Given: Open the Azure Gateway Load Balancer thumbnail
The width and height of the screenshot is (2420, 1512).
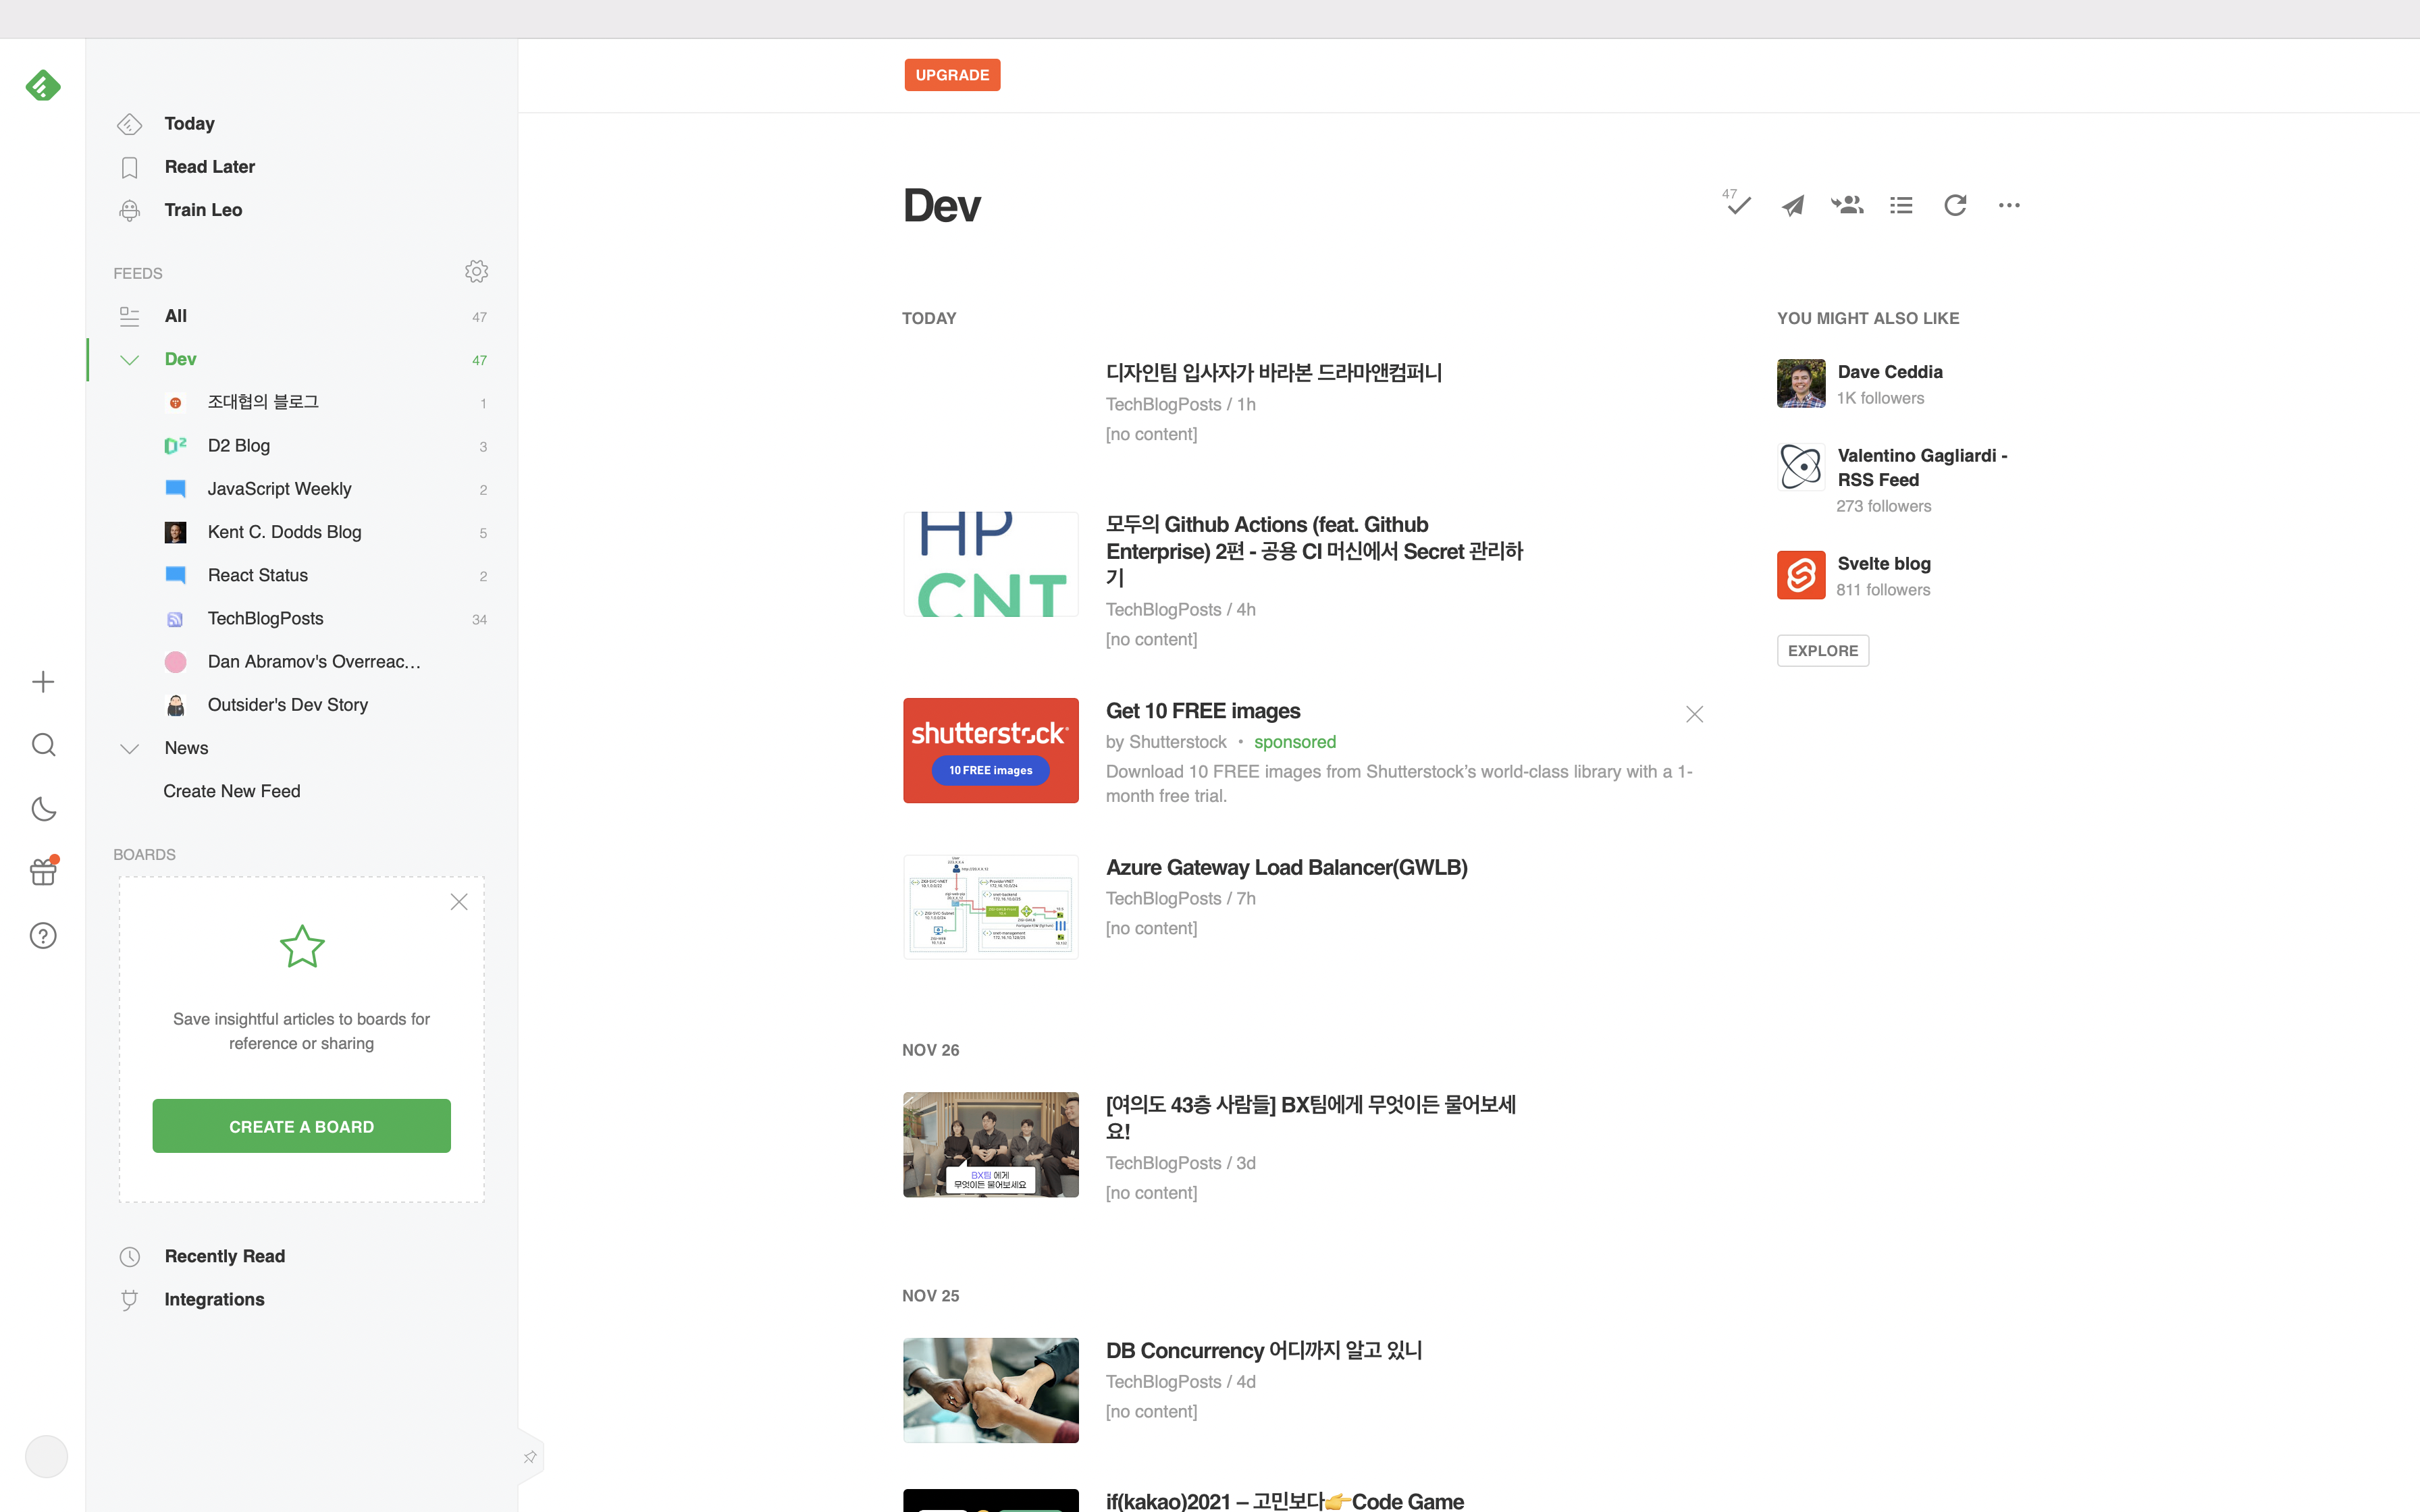Looking at the screenshot, I should [990, 906].
